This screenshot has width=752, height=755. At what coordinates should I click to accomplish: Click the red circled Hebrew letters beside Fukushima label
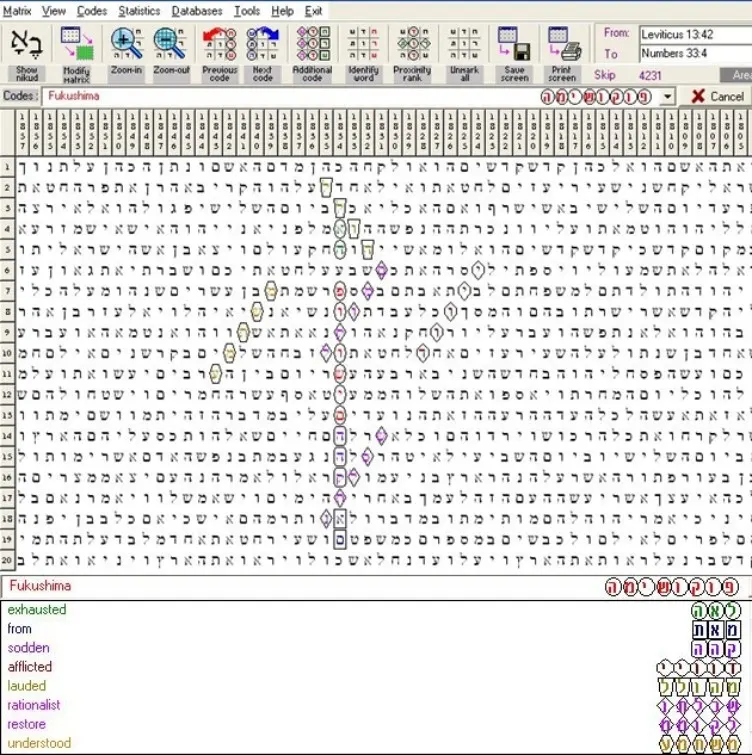(x=672, y=587)
